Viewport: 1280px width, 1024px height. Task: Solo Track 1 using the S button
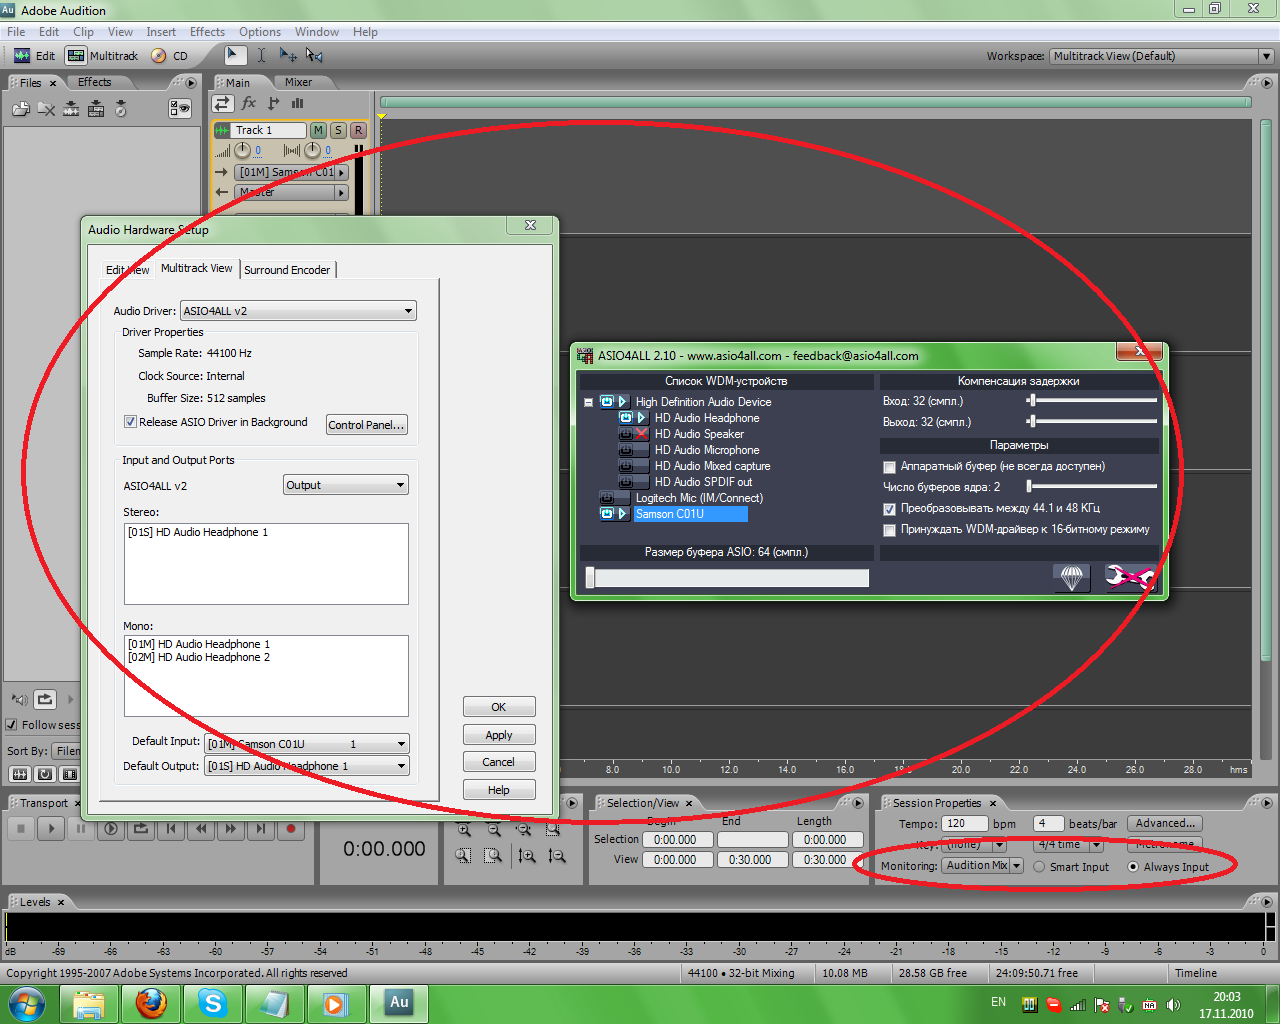pos(338,130)
